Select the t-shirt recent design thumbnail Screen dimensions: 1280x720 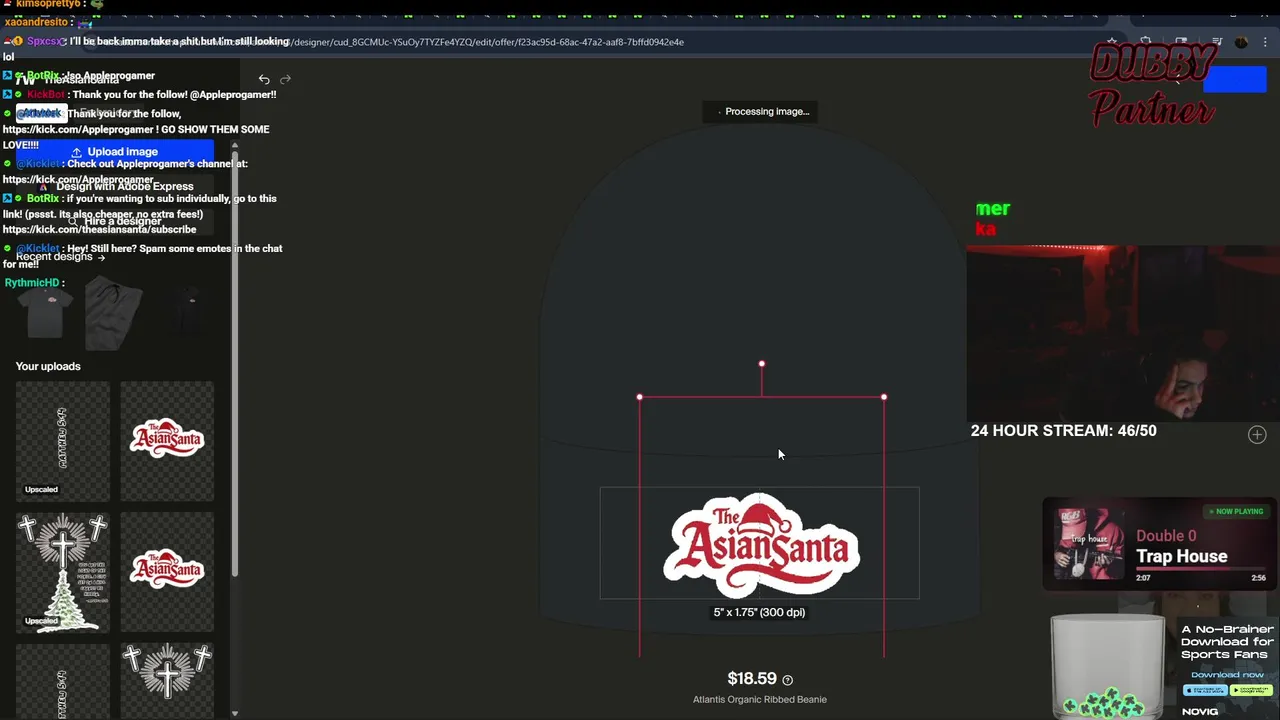46,313
